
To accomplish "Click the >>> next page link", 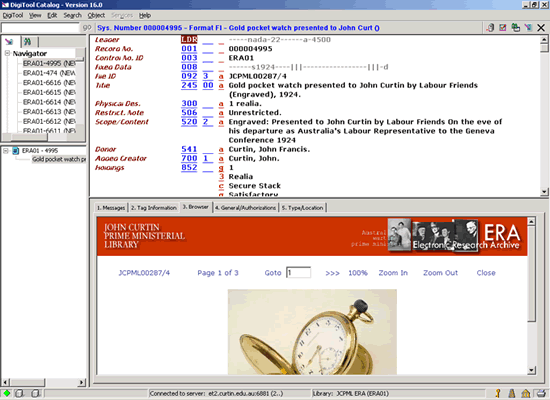I will [x=332, y=273].
